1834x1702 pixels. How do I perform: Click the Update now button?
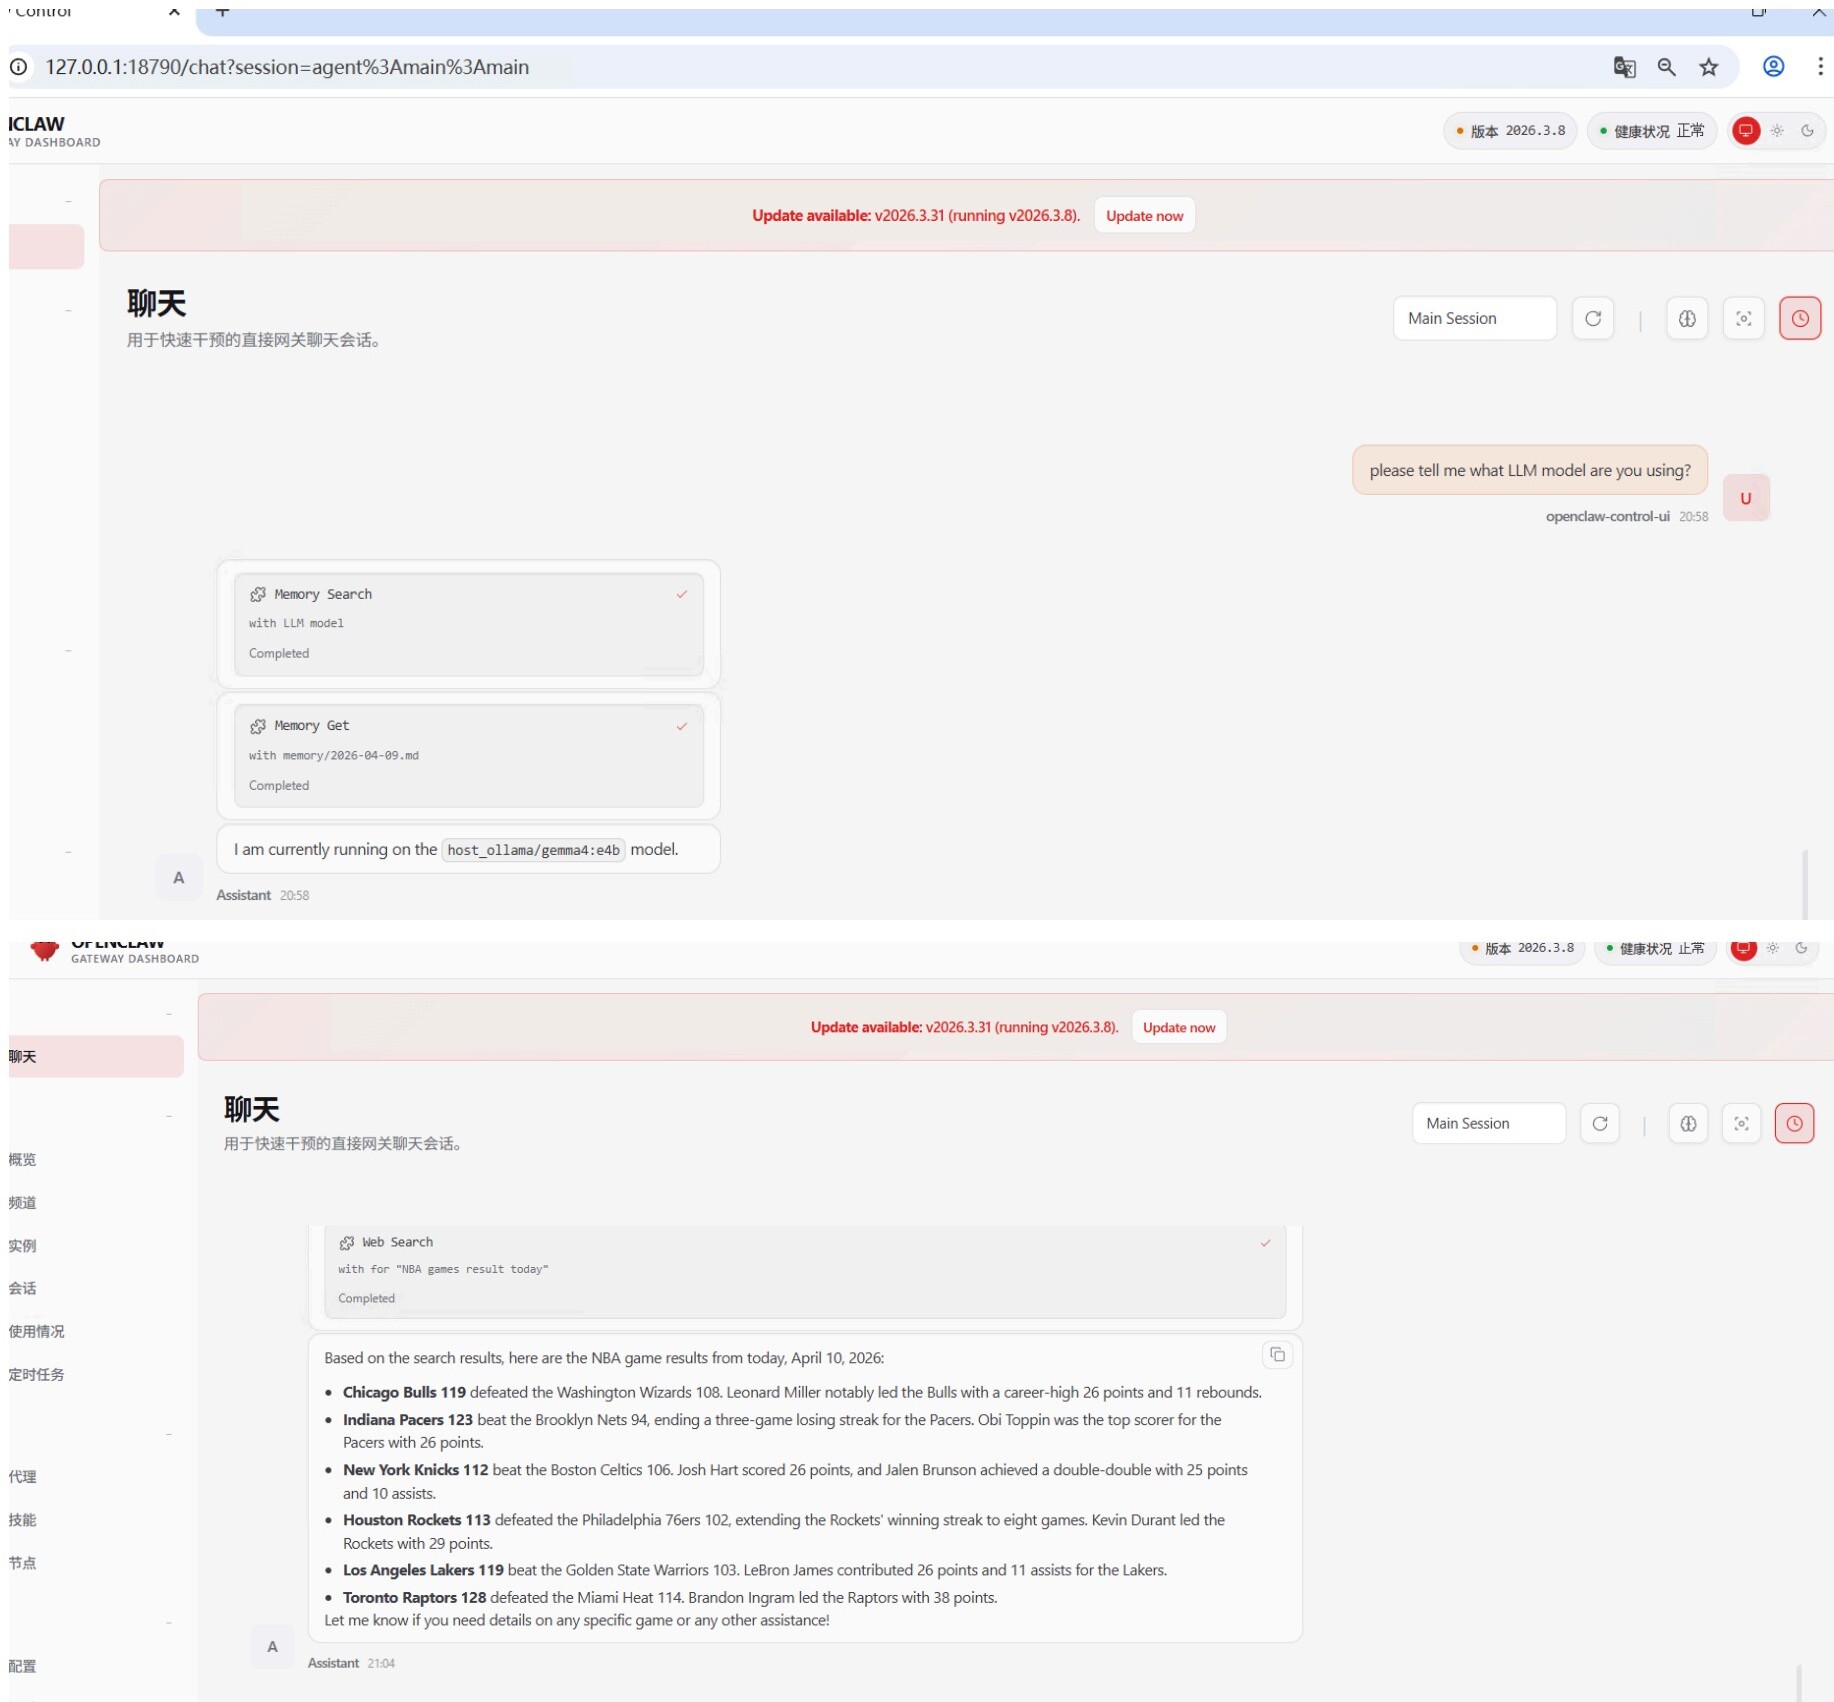[1145, 215]
